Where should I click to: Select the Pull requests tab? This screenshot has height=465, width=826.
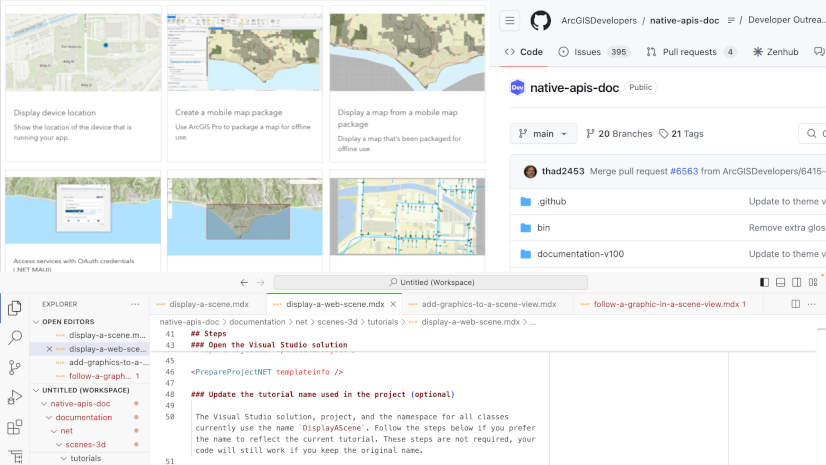[691, 52]
